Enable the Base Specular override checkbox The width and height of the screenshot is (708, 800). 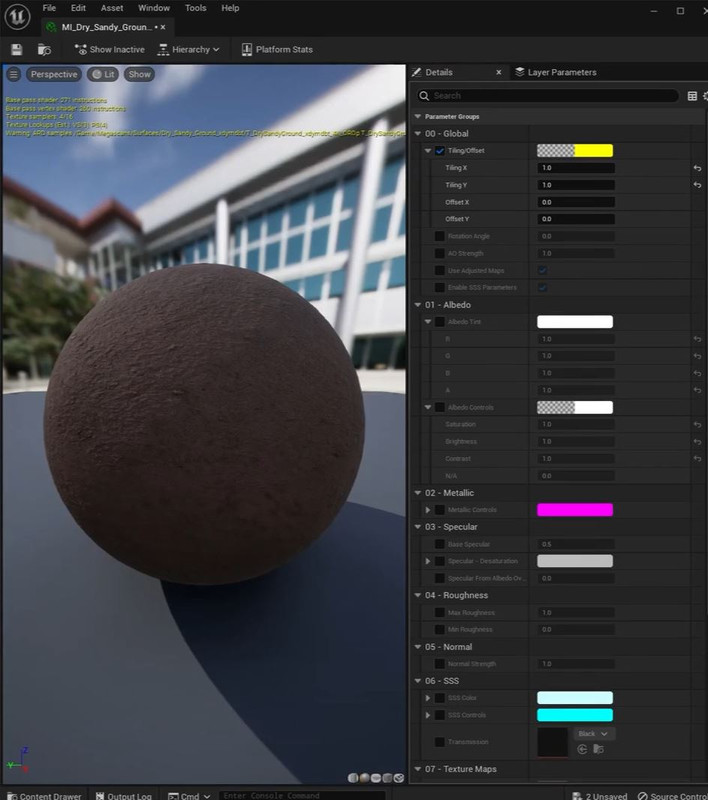(440, 544)
